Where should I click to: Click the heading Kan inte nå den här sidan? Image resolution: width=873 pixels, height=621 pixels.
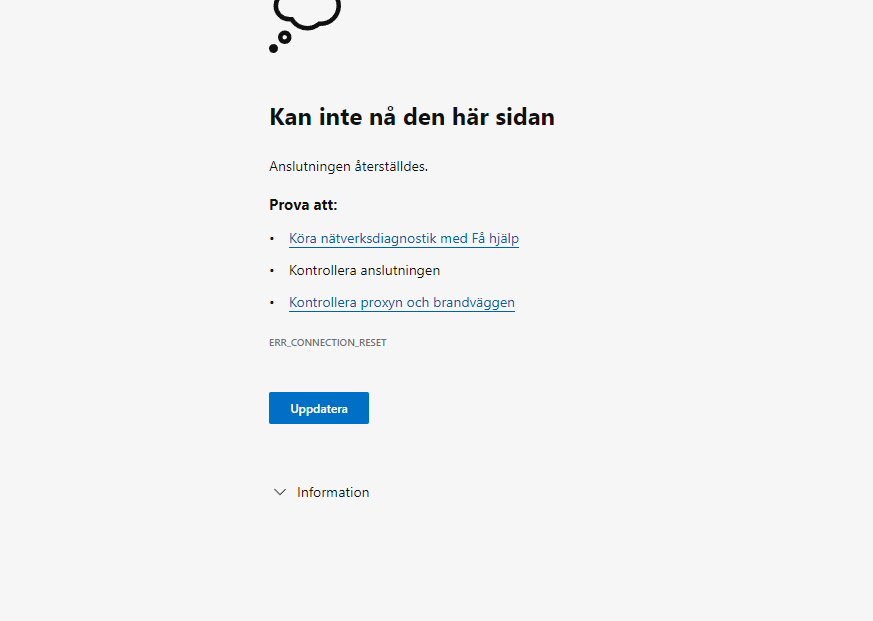click(411, 117)
